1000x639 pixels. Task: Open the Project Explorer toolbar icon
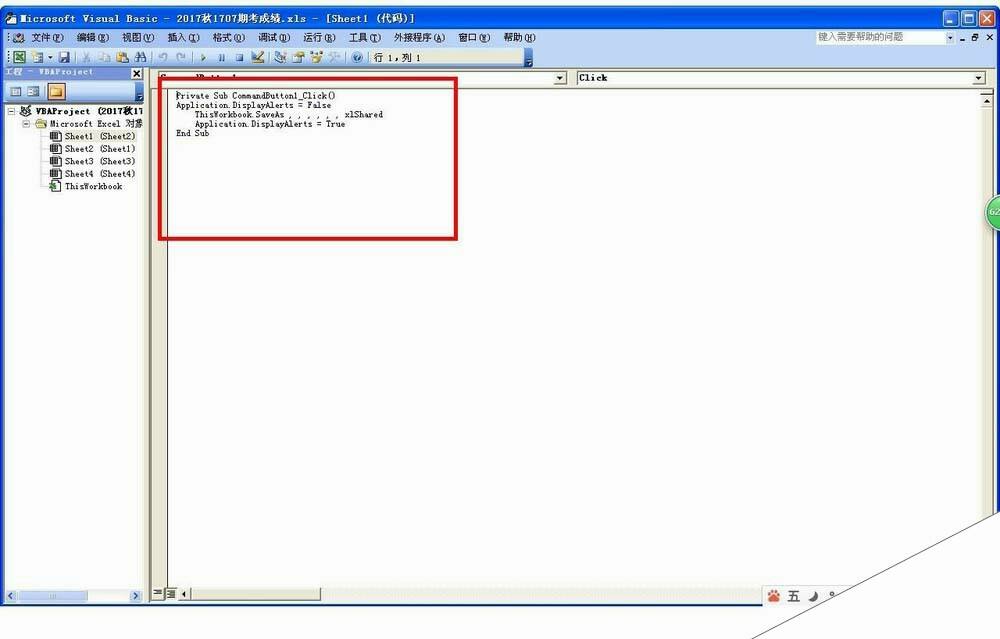coord(280,57)
